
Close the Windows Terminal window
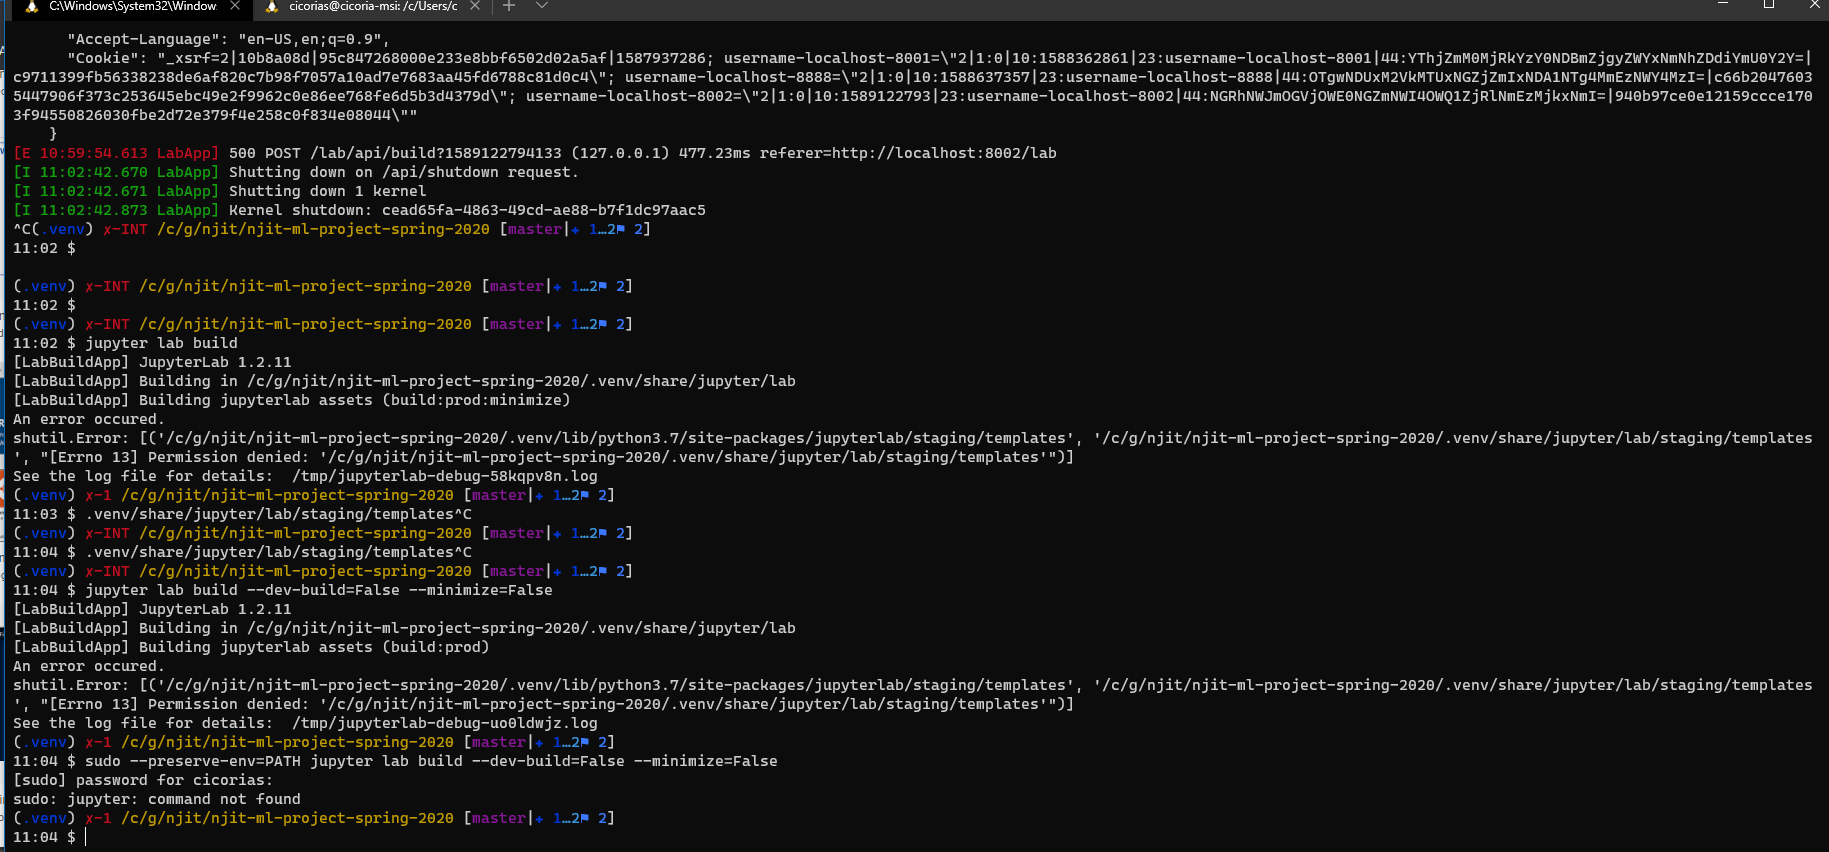[1814, 5]
